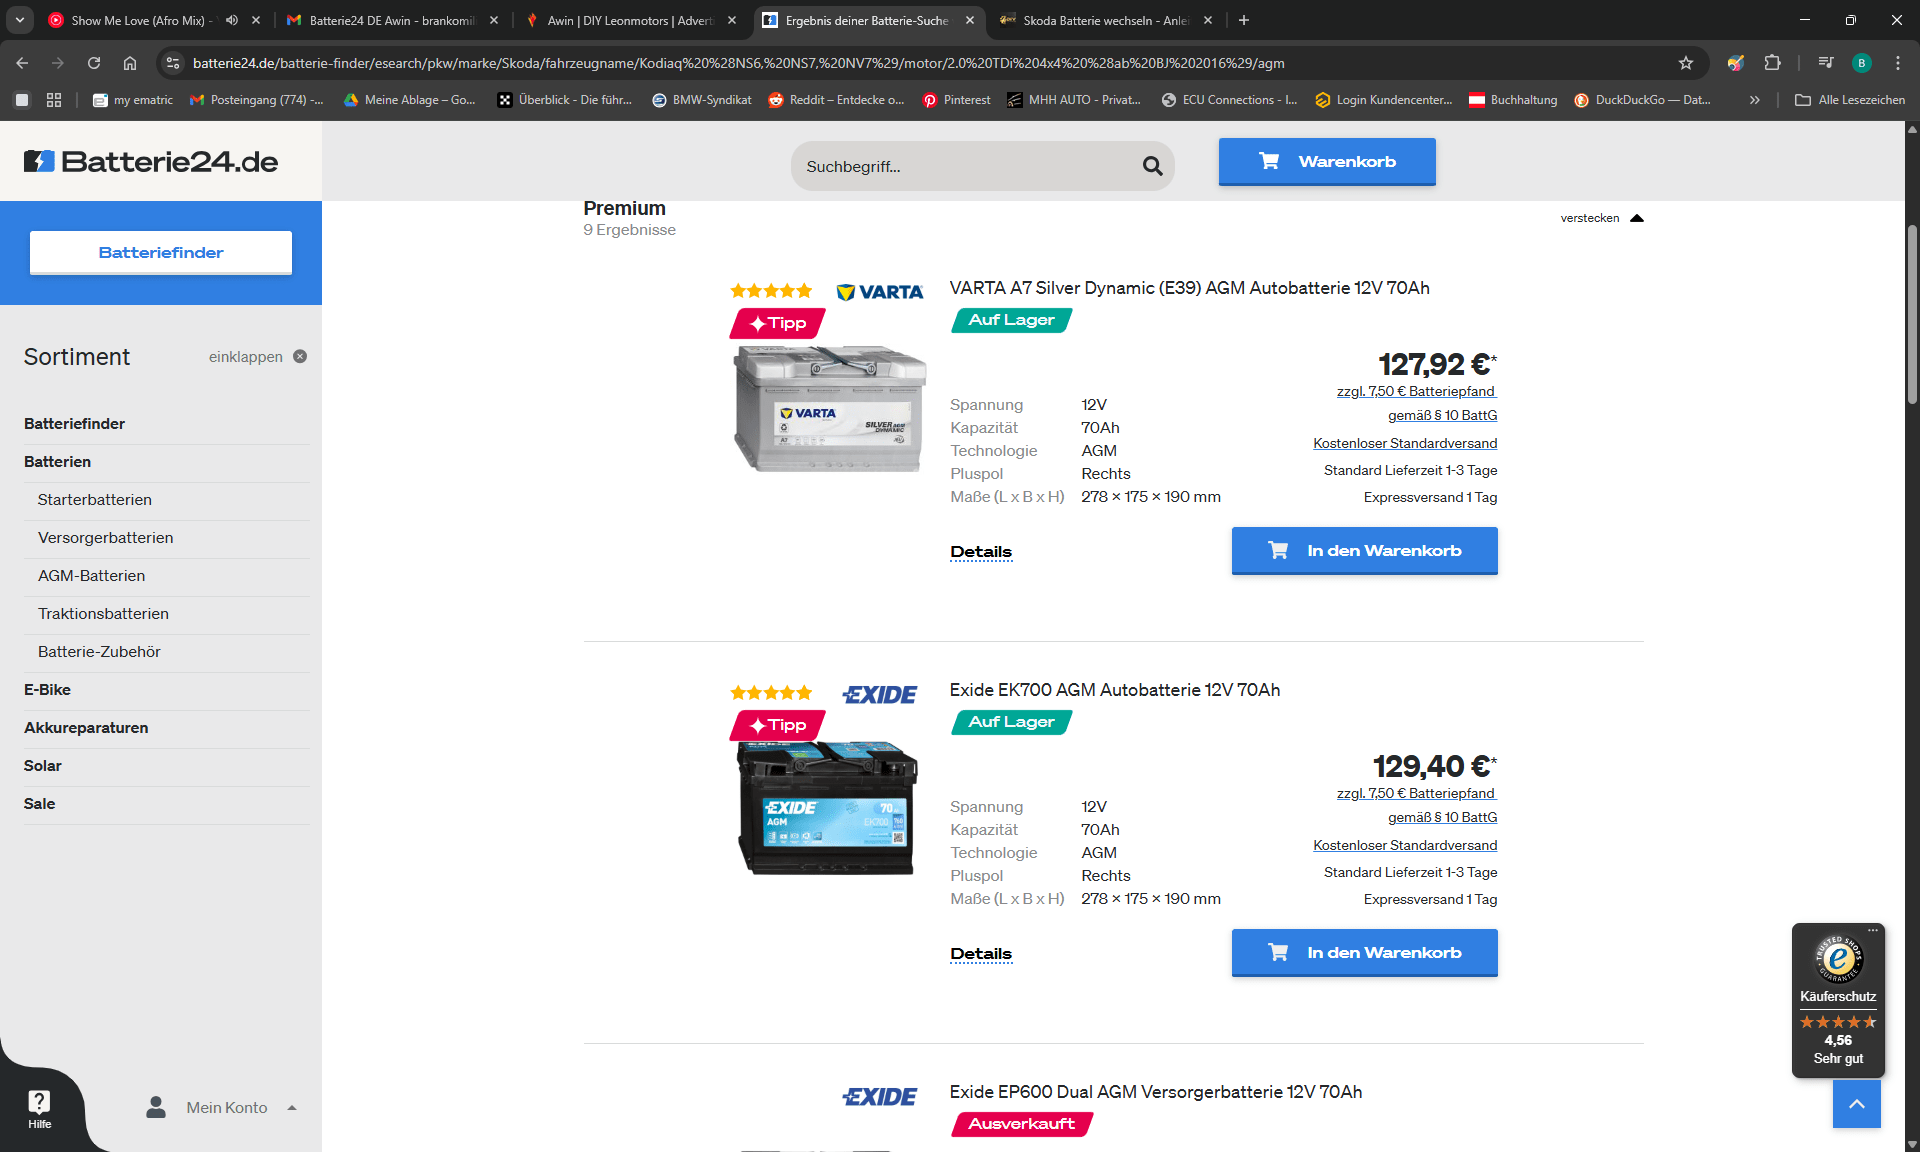Image resolution: width=1920 pixels, height=1152 pixels.
Task: Click the scroll-to-top arrow button
Action: tap(1856, 1104)
